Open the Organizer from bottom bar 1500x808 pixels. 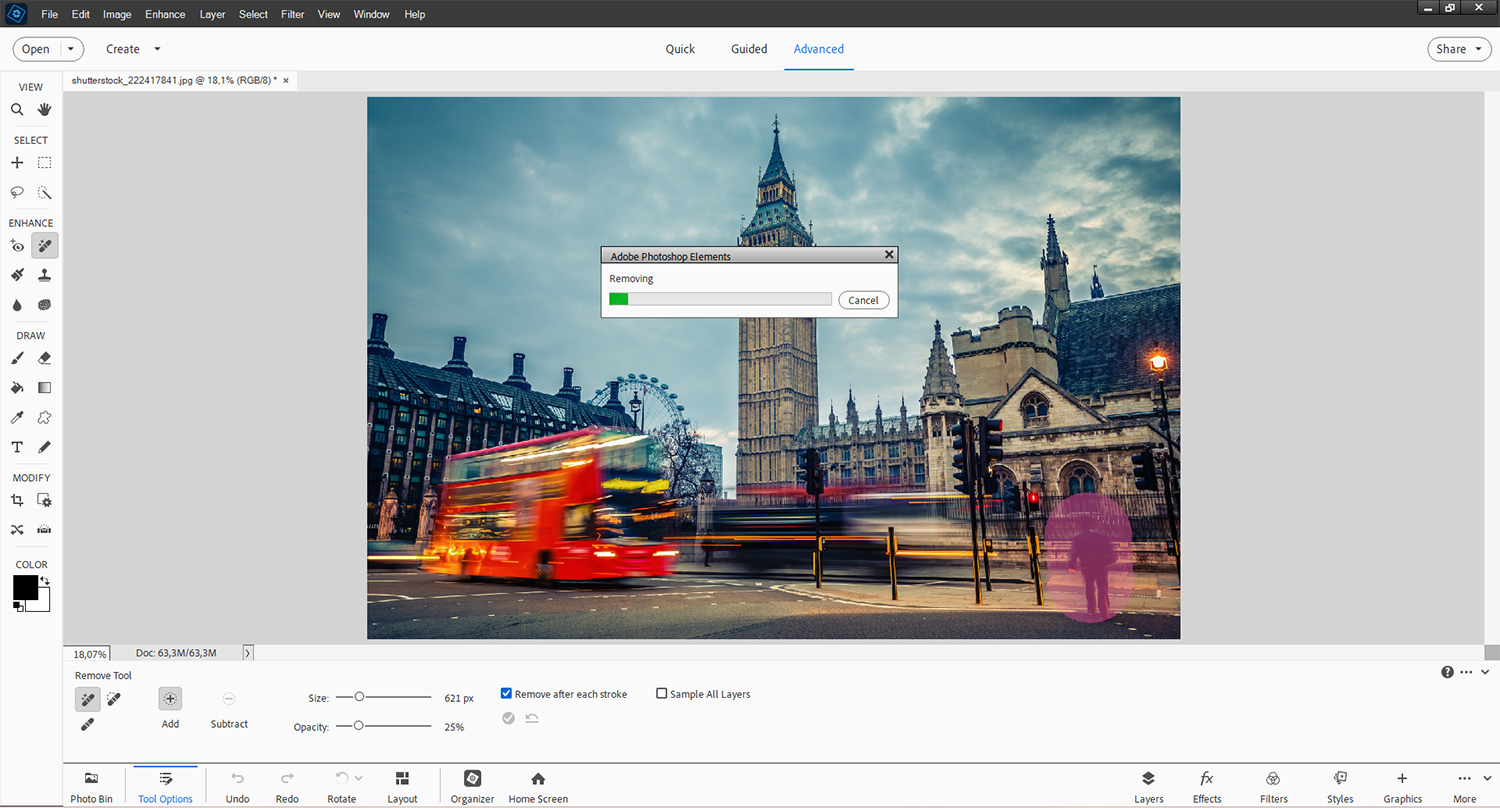(x=472, y=786)
